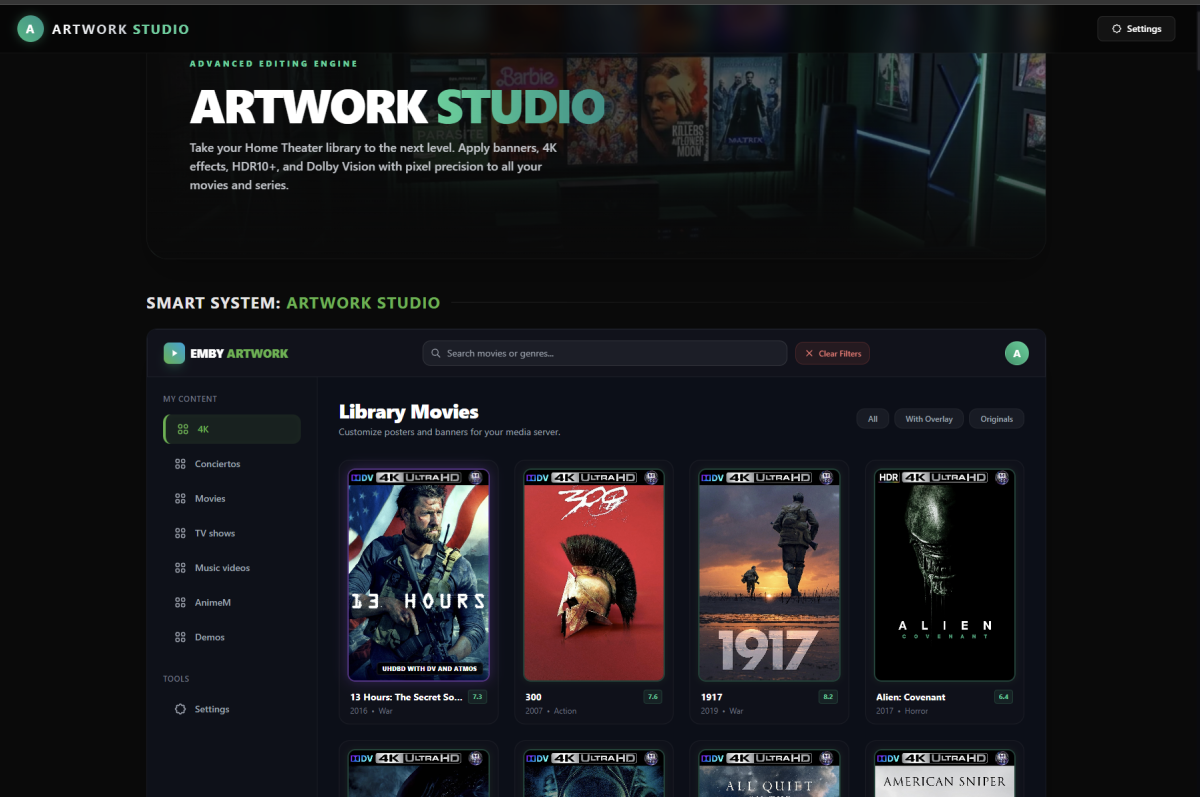Filter by With Overlay
The width and height of the screenshot is (1200, 797).
[x=929, y=419]
